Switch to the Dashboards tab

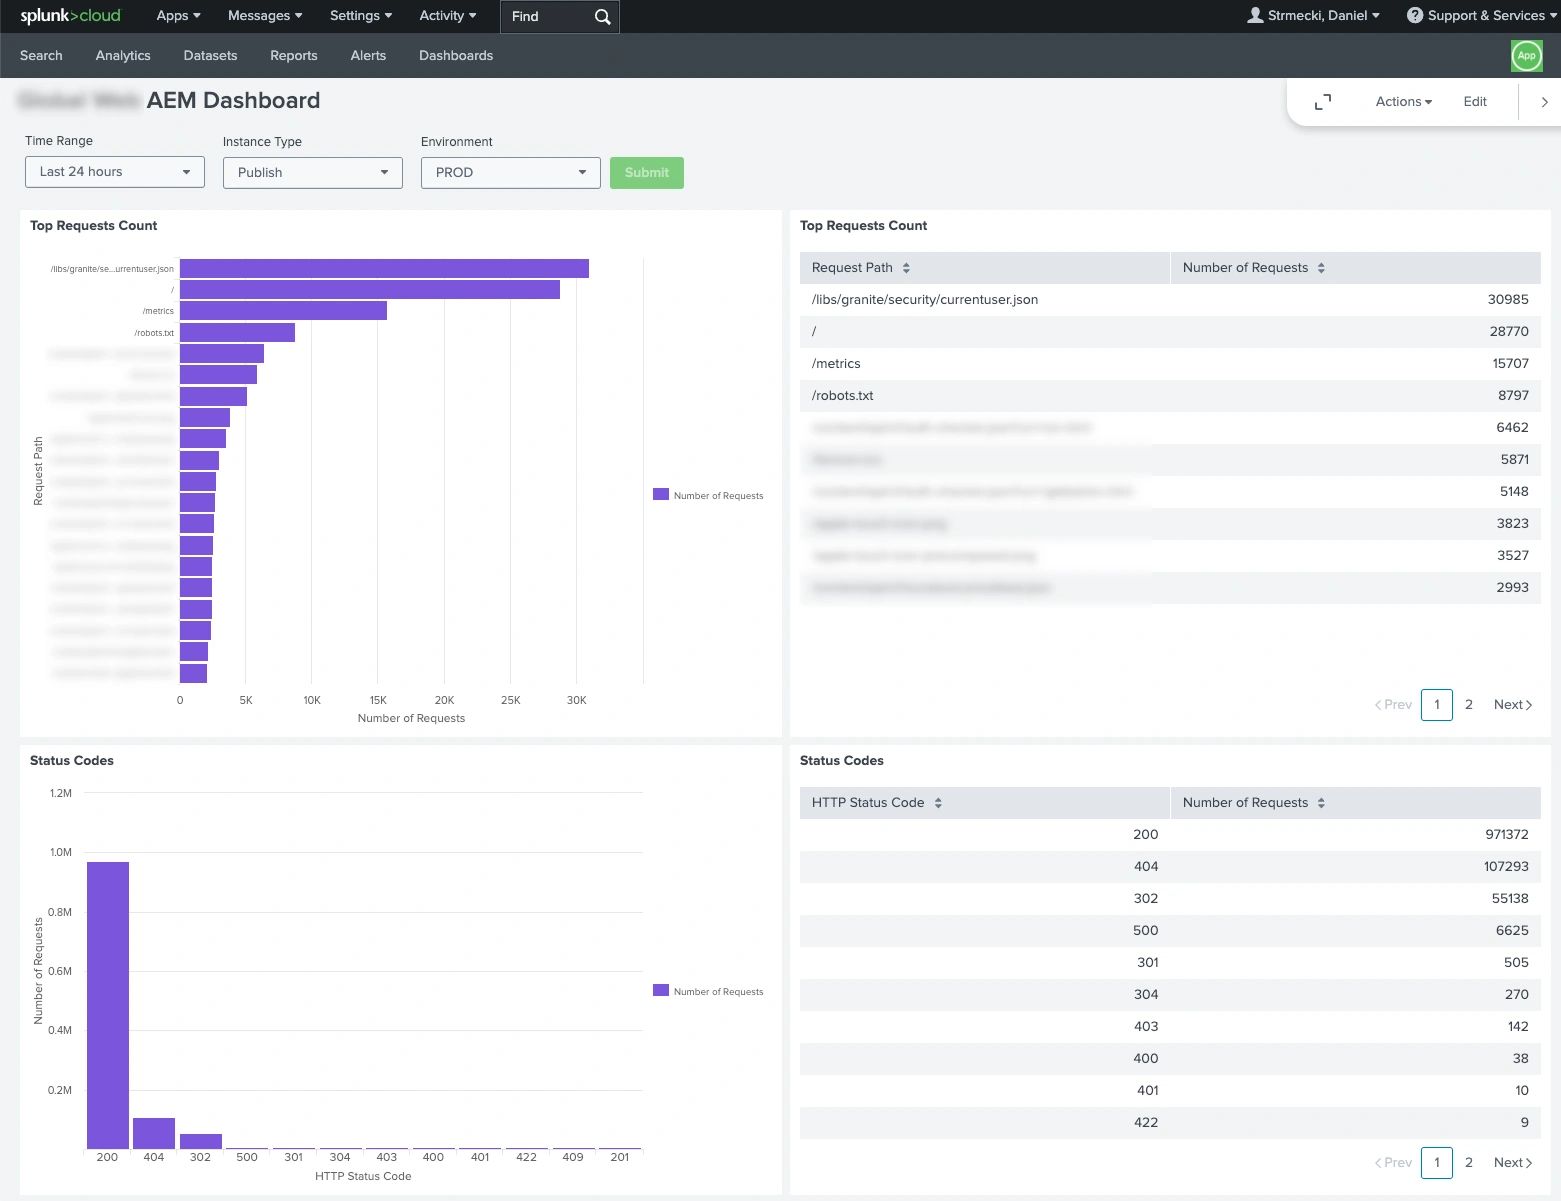point(456,55)
